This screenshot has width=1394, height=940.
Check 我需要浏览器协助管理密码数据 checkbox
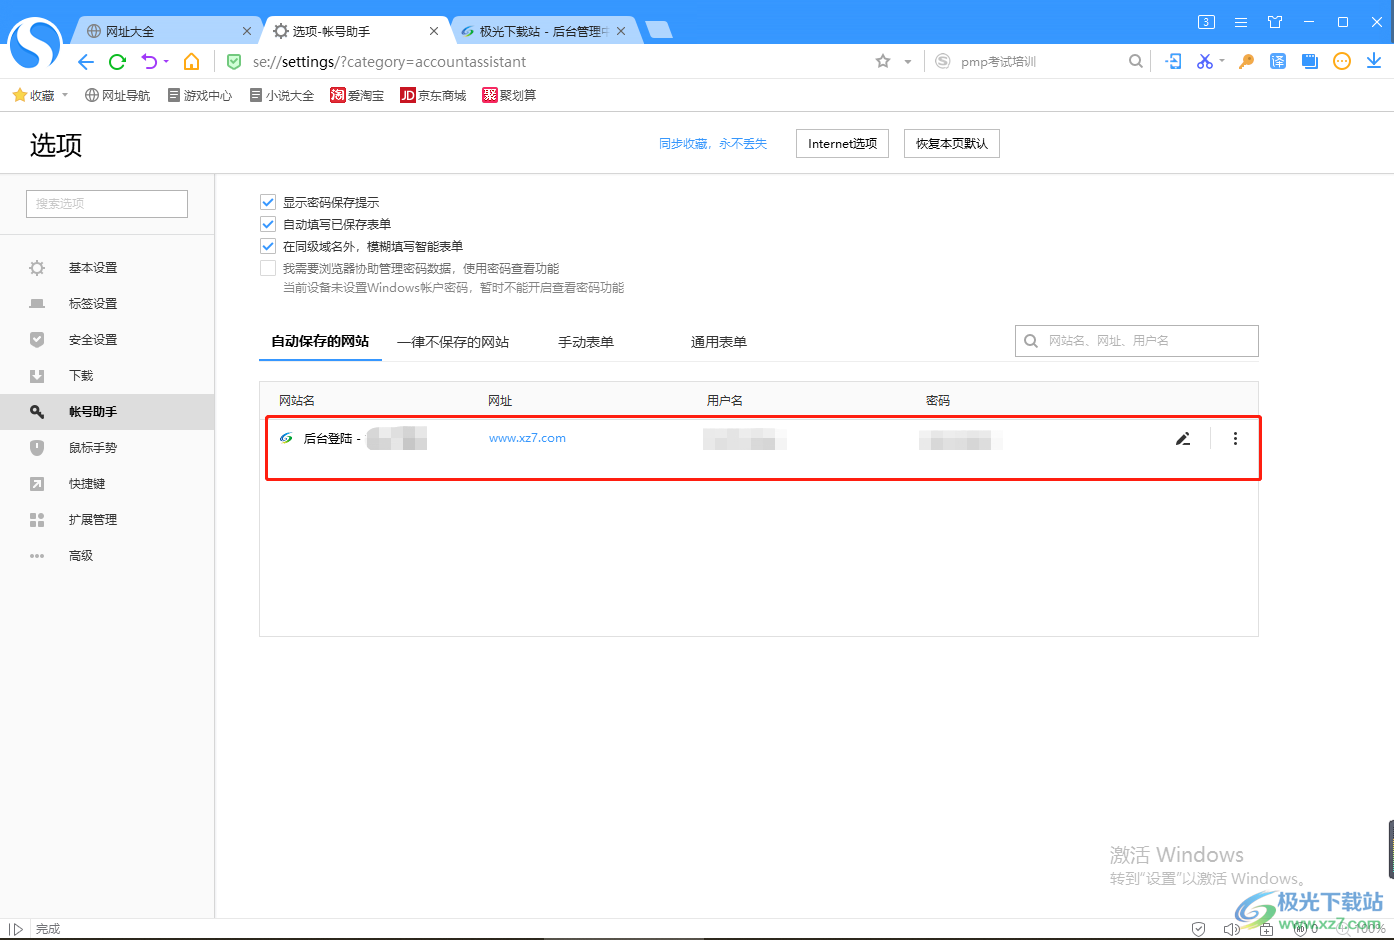point(268,268)
